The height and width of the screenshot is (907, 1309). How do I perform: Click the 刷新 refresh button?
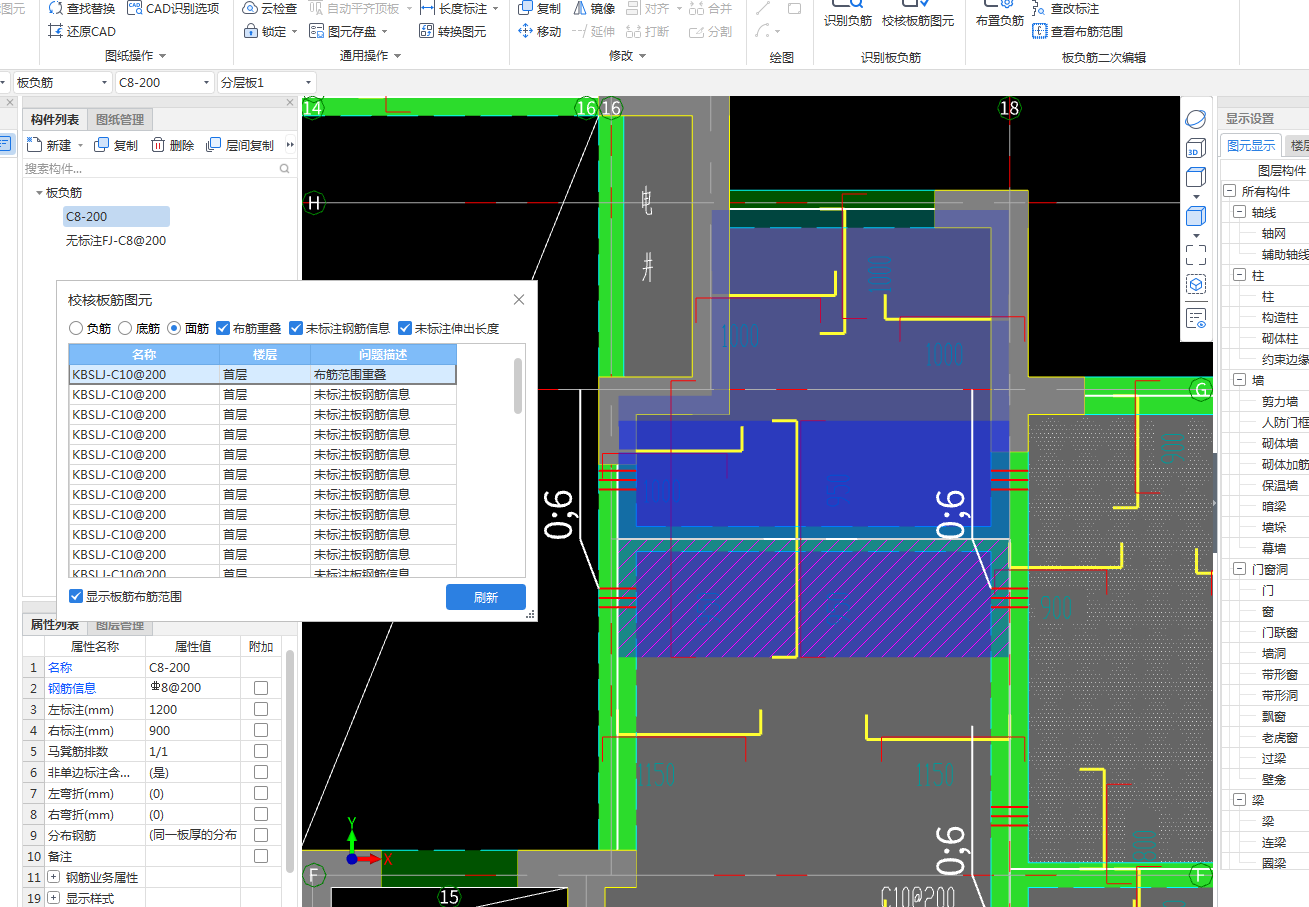click(485, 597)
